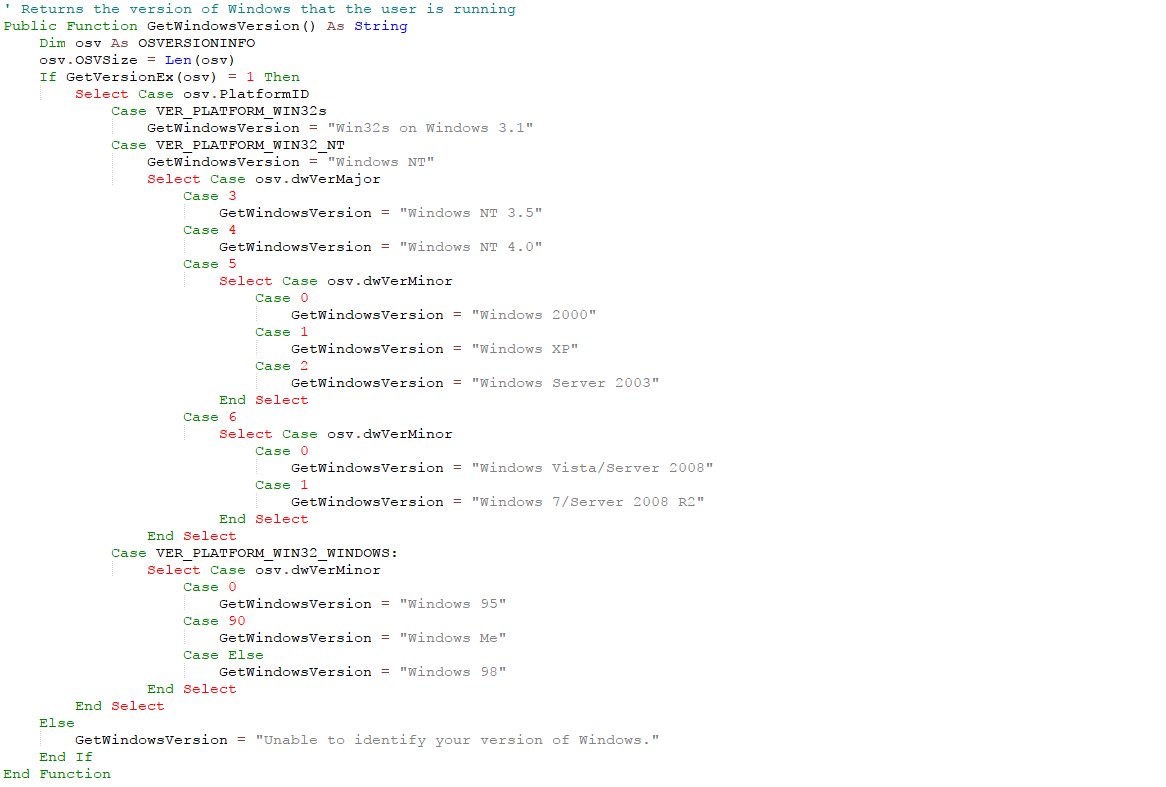
Task: Click the osv.OSVSize assignment line
Action: coord(137,60)
